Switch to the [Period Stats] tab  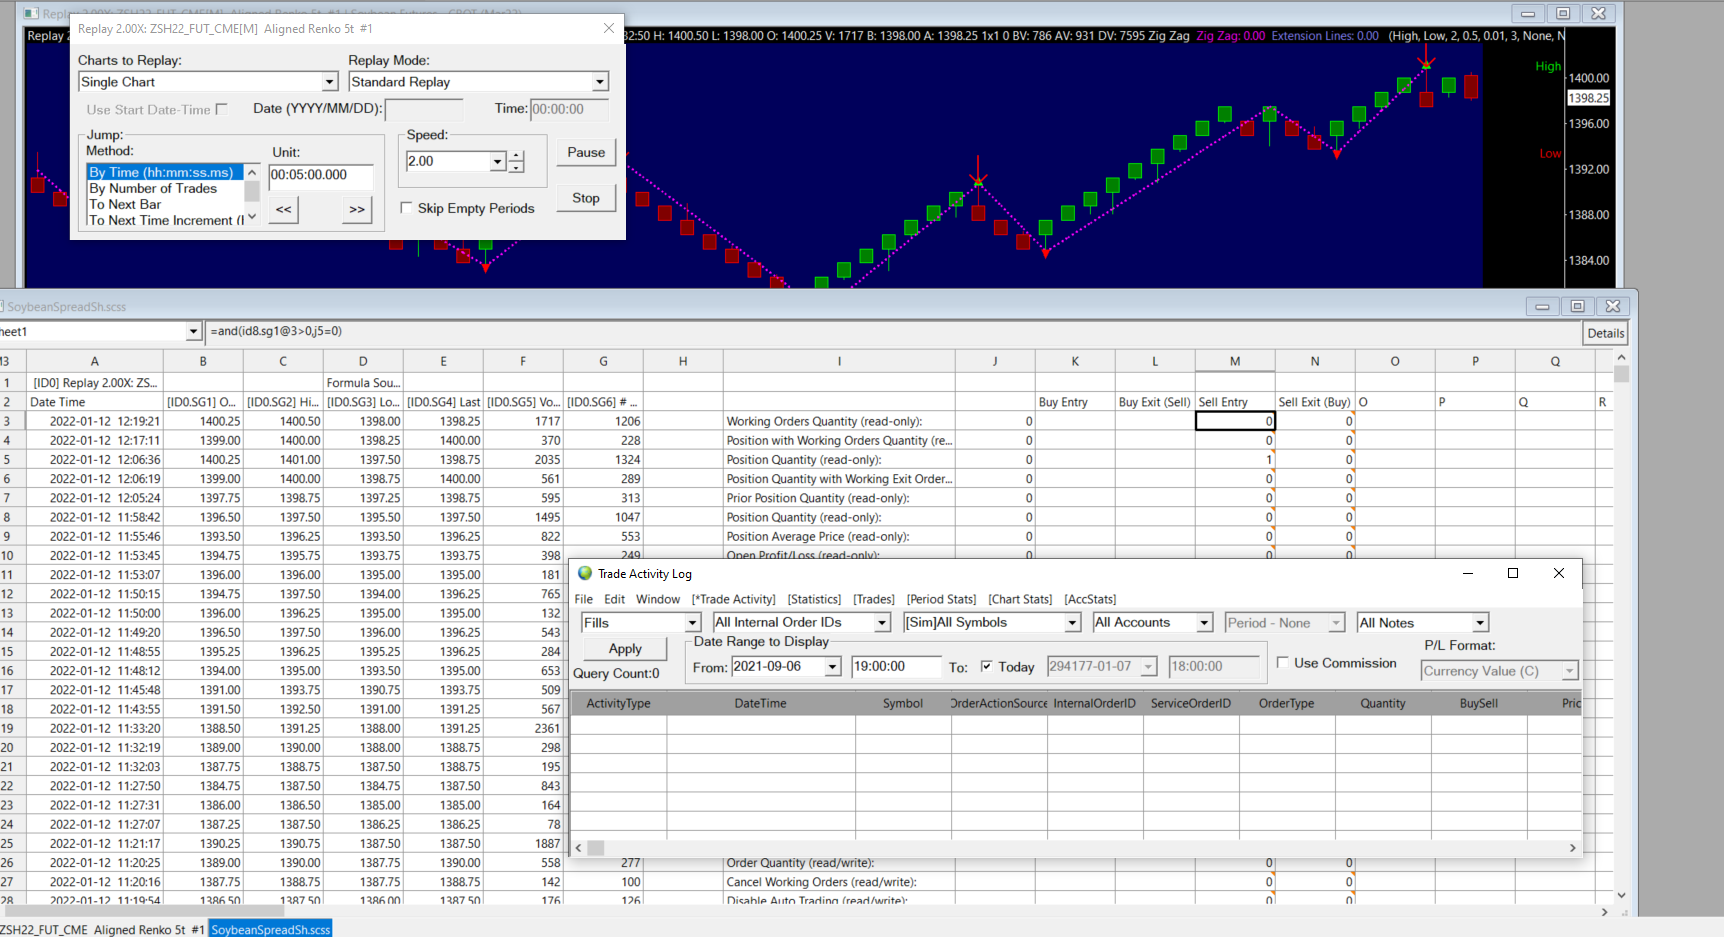pyautogui.click(x=941, y=599)
